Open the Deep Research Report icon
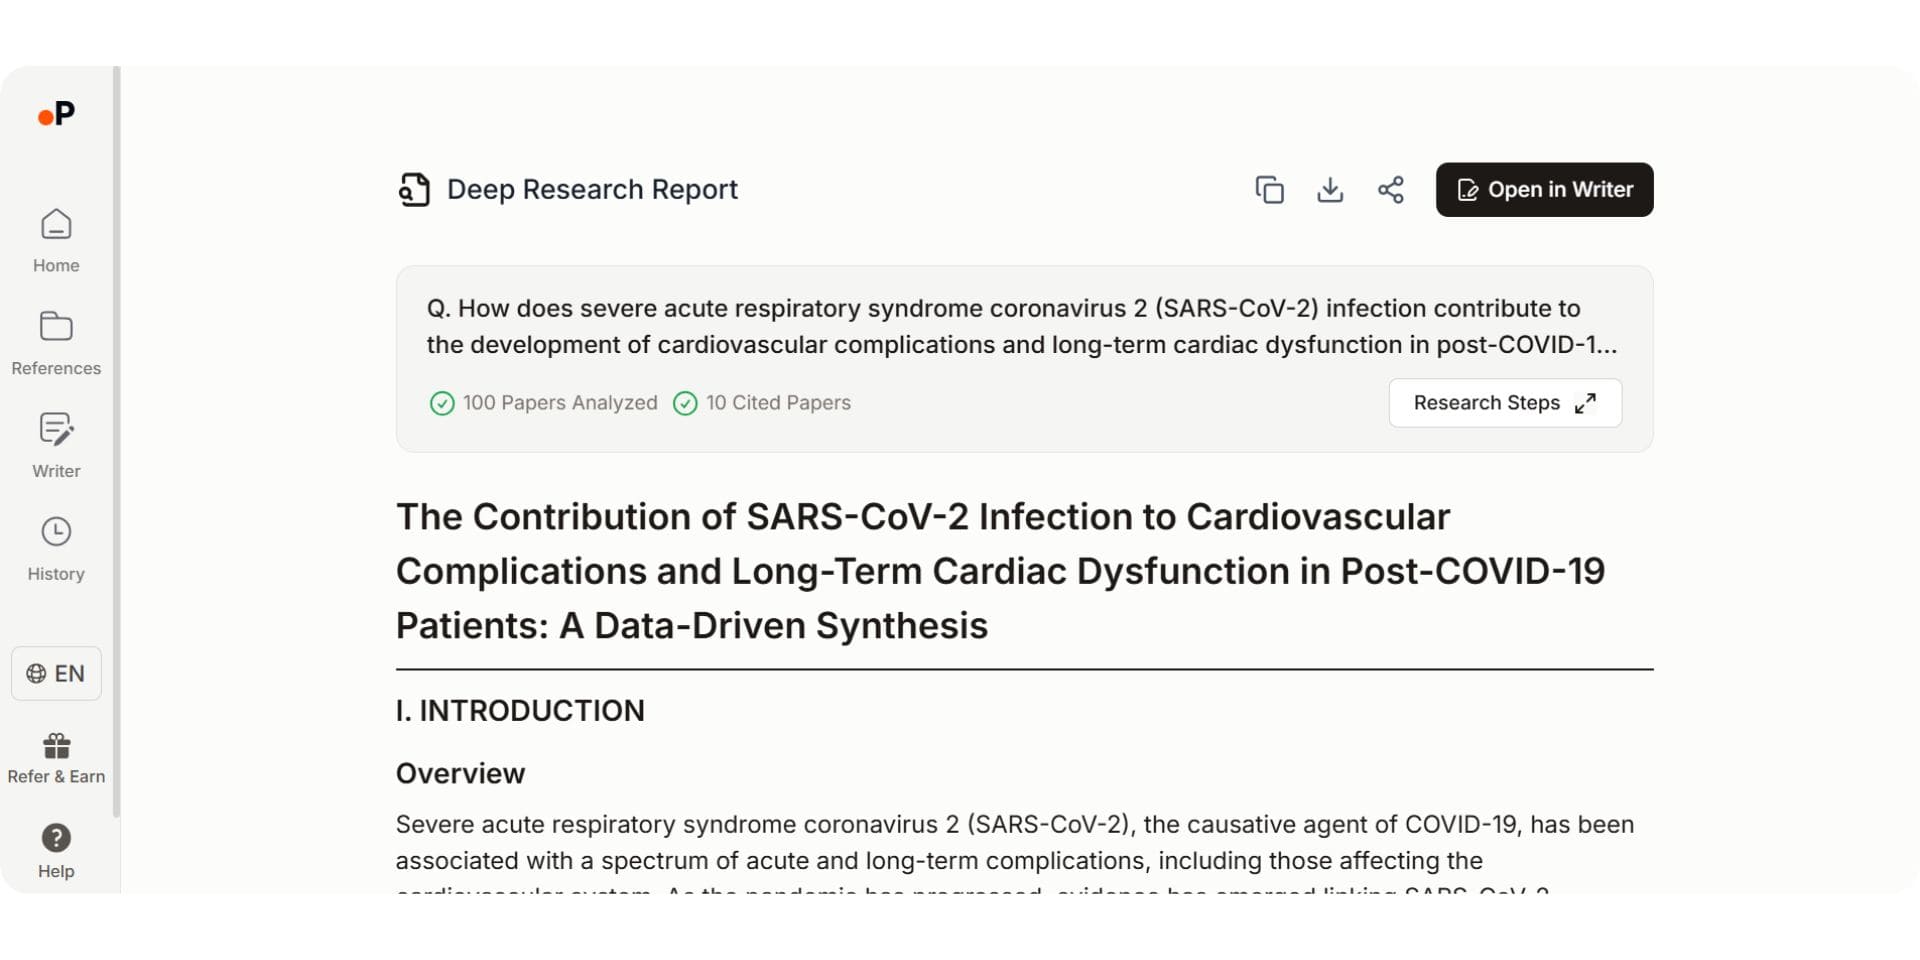 coord(414,190)
